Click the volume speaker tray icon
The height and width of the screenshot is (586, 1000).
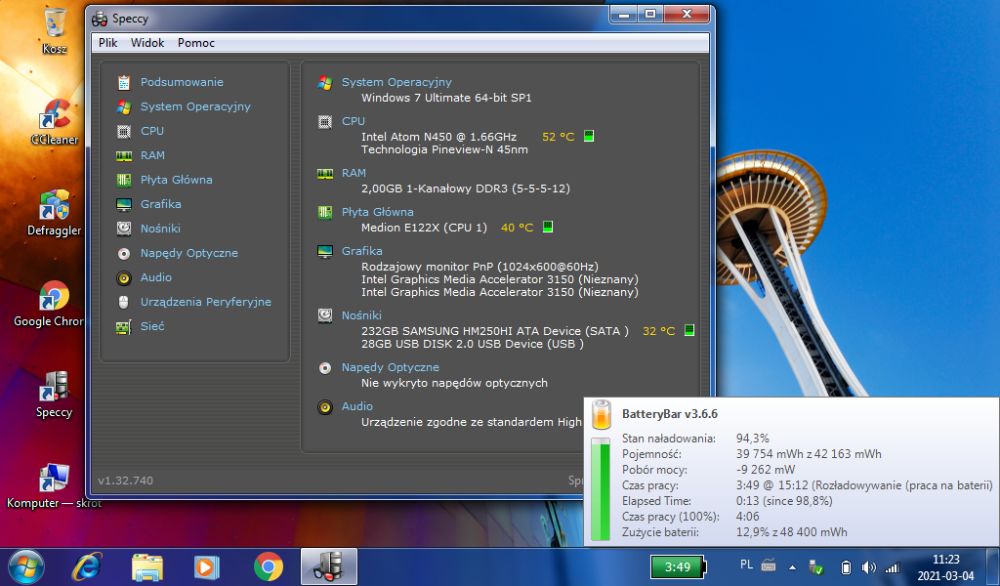click(868, 567)
